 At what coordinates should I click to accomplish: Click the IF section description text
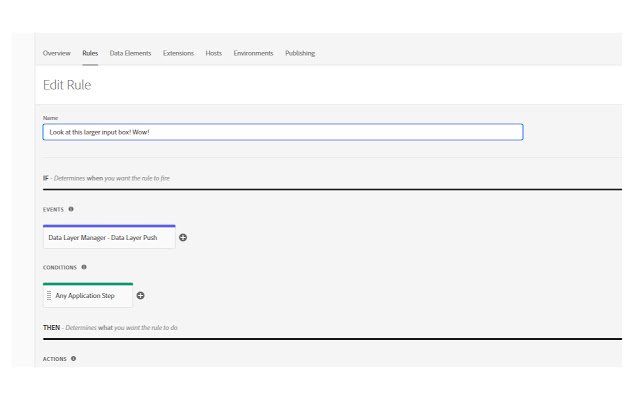tap(106, 178)
